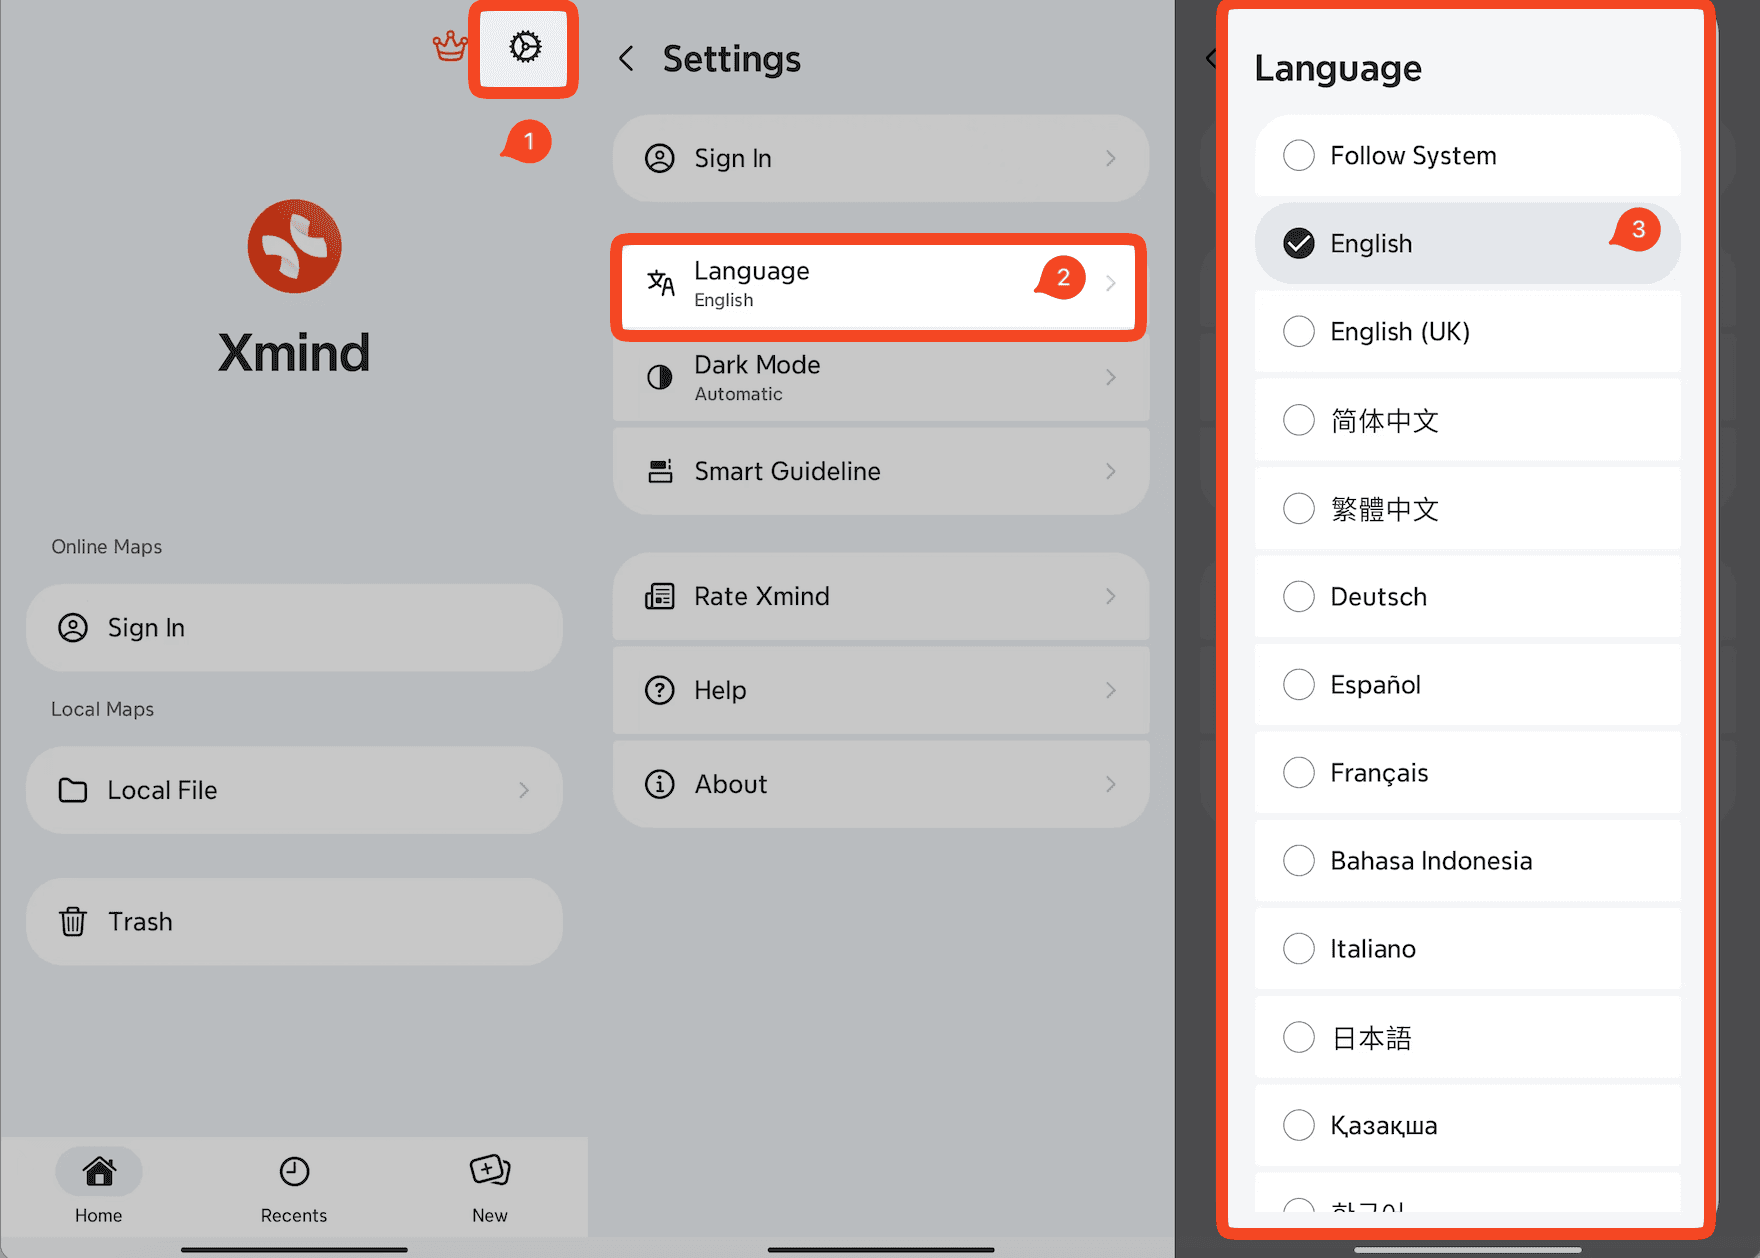Image resolution: width=1760 pixels, height=1258 pixels.
Task: Open the Trash button label
Action: (140, 921)
